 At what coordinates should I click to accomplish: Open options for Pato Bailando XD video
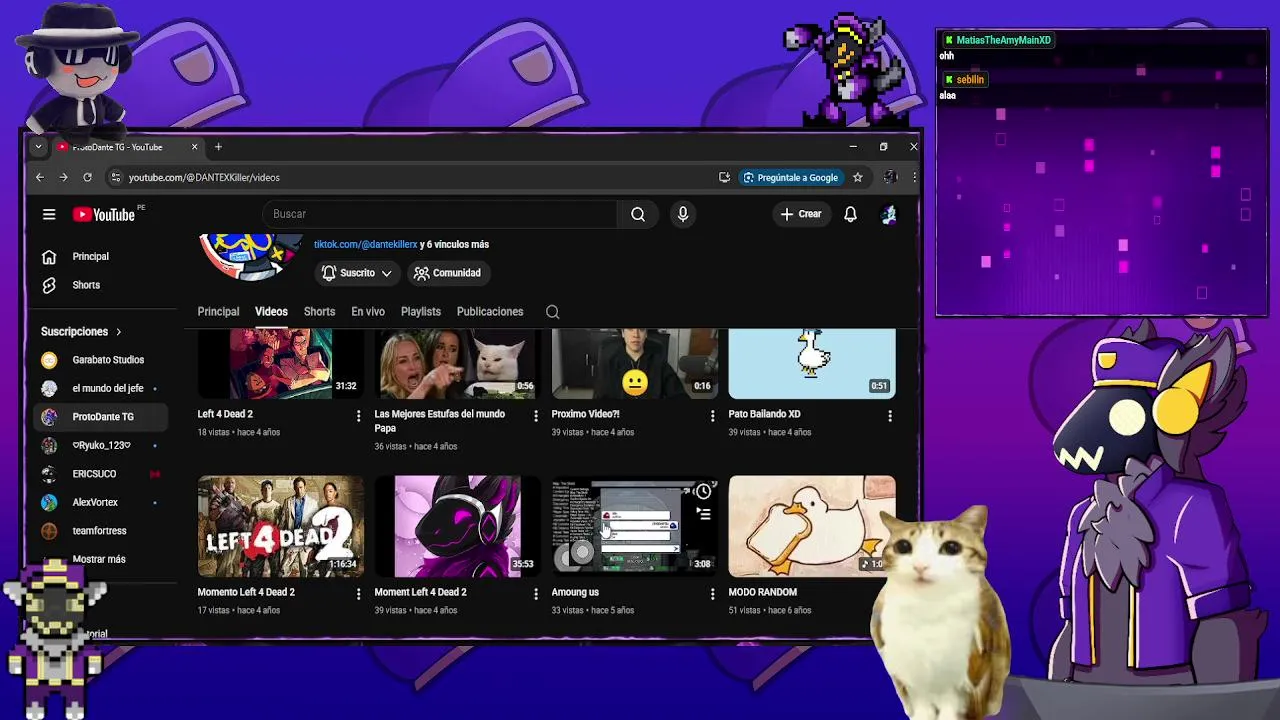pyautogui.click(x=889, y=416)
